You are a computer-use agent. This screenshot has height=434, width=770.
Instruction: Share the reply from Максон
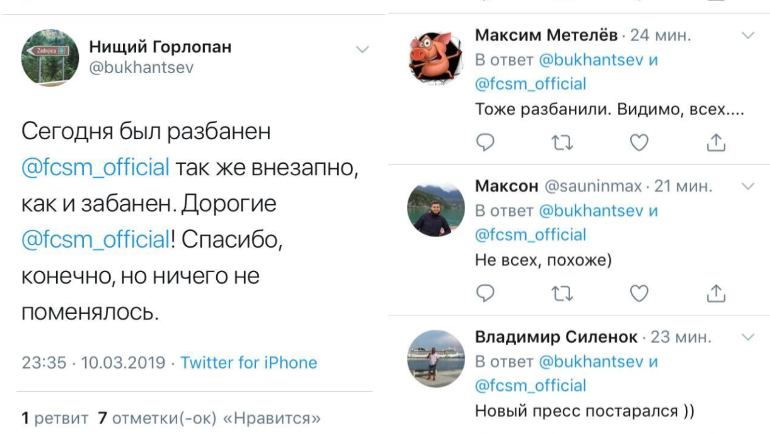coord(715,293)
